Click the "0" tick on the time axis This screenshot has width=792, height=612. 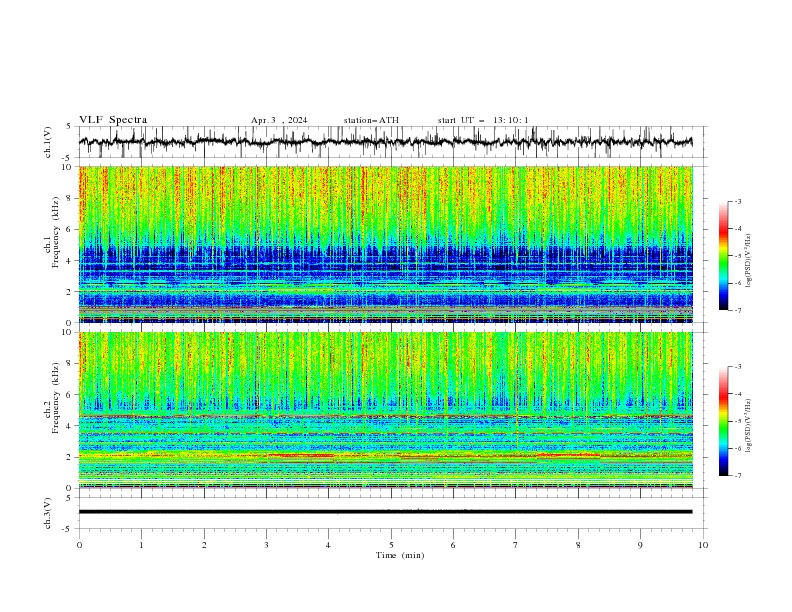[79, 545]
